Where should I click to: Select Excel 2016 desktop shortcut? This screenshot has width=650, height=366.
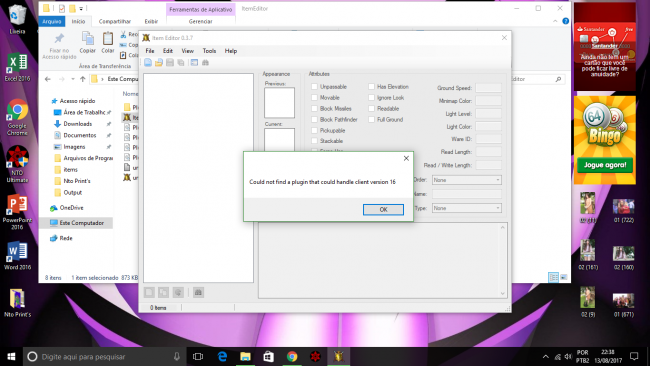[x=17, y=68]
